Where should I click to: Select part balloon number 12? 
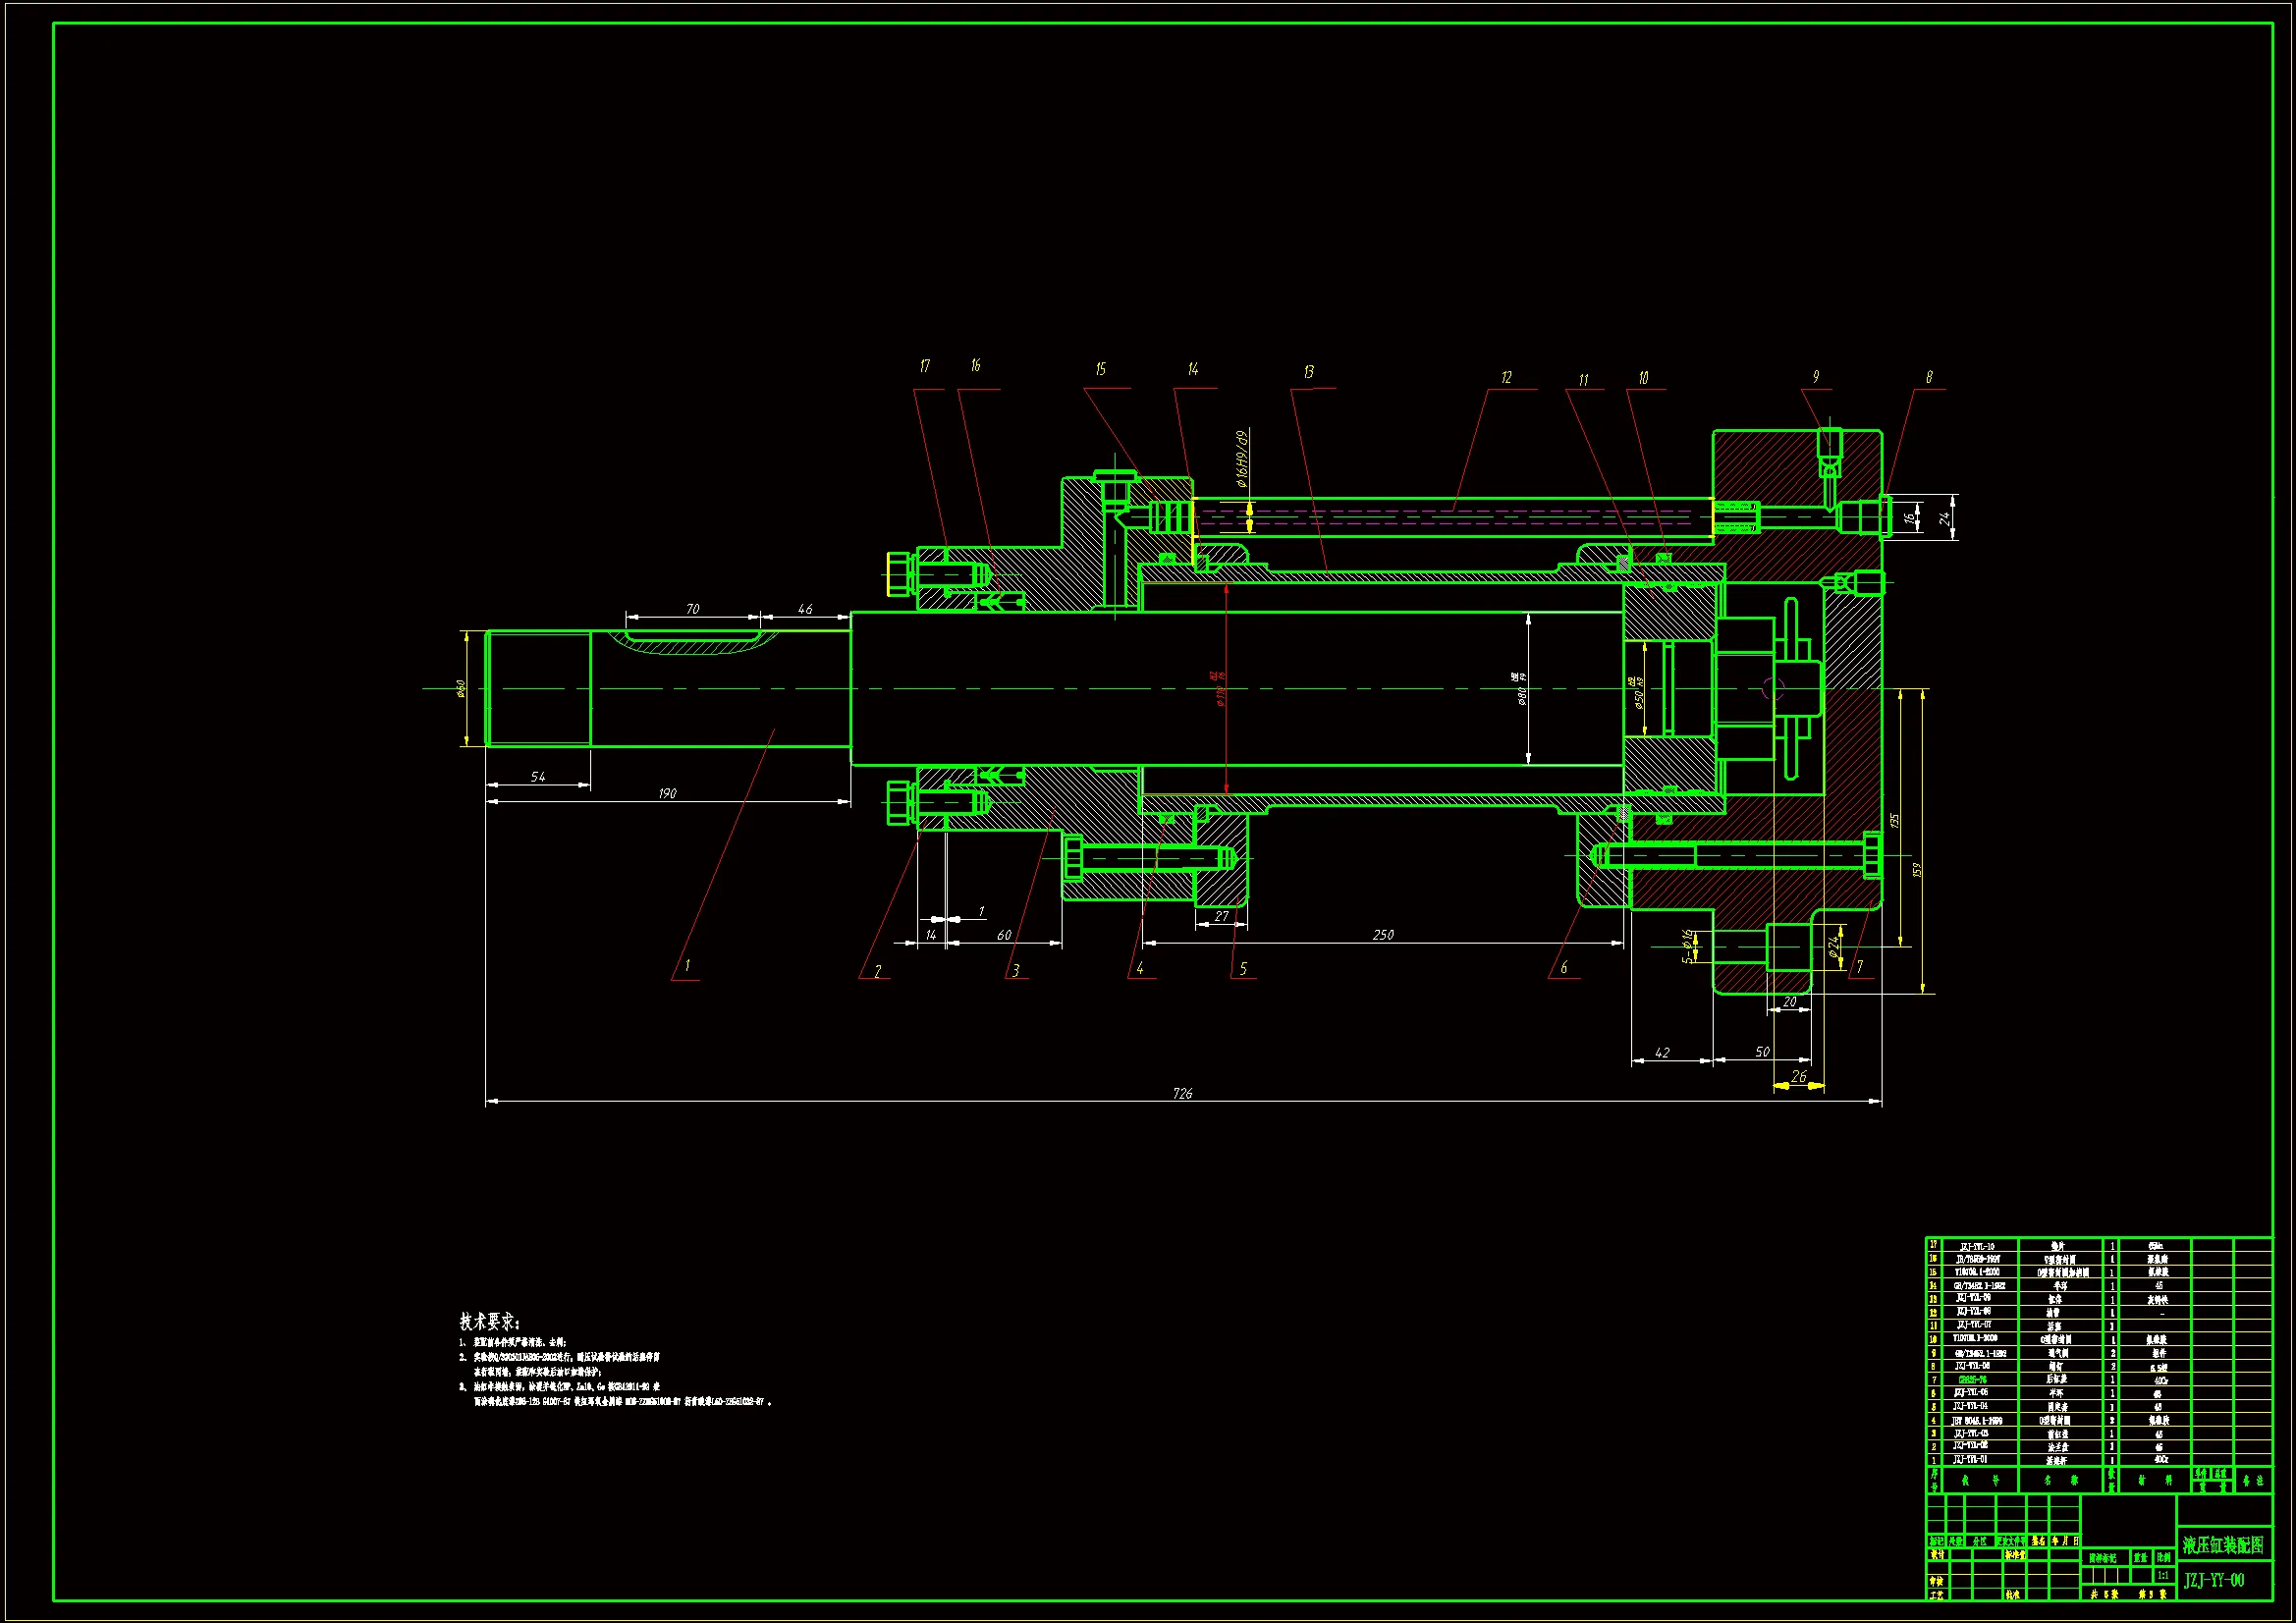click(x=1506, y=377)
